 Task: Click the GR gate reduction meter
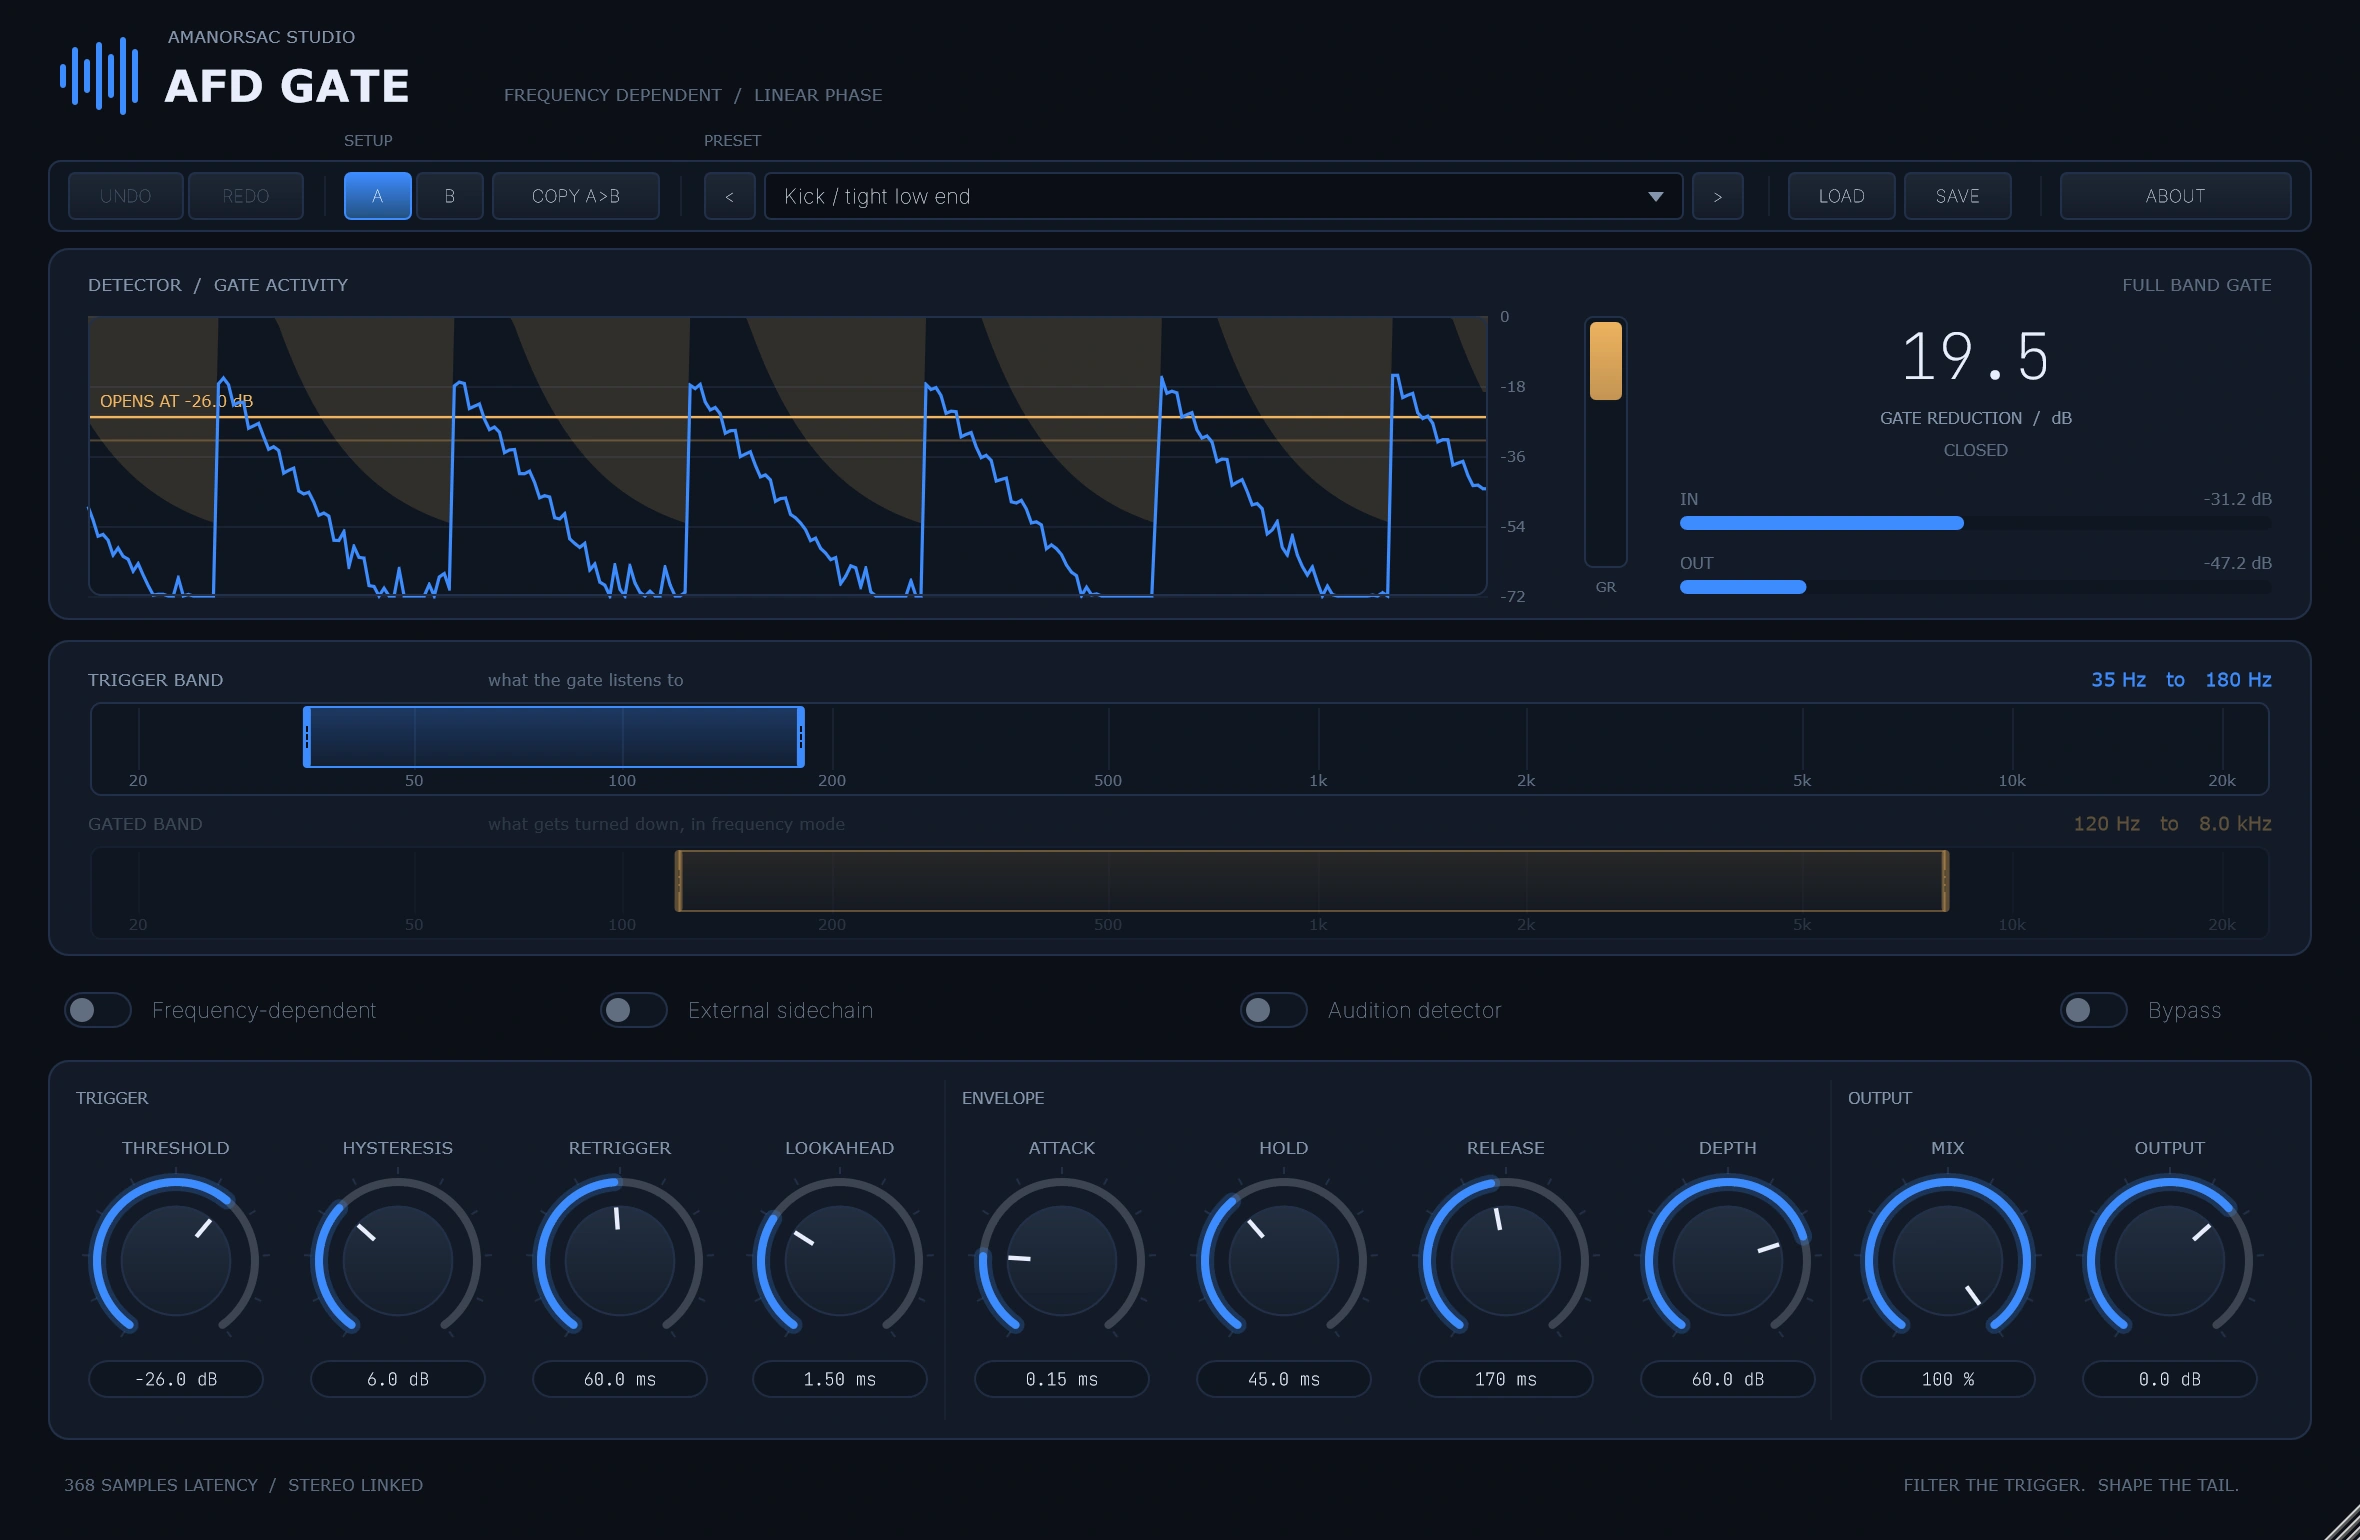coord(1606,442)
